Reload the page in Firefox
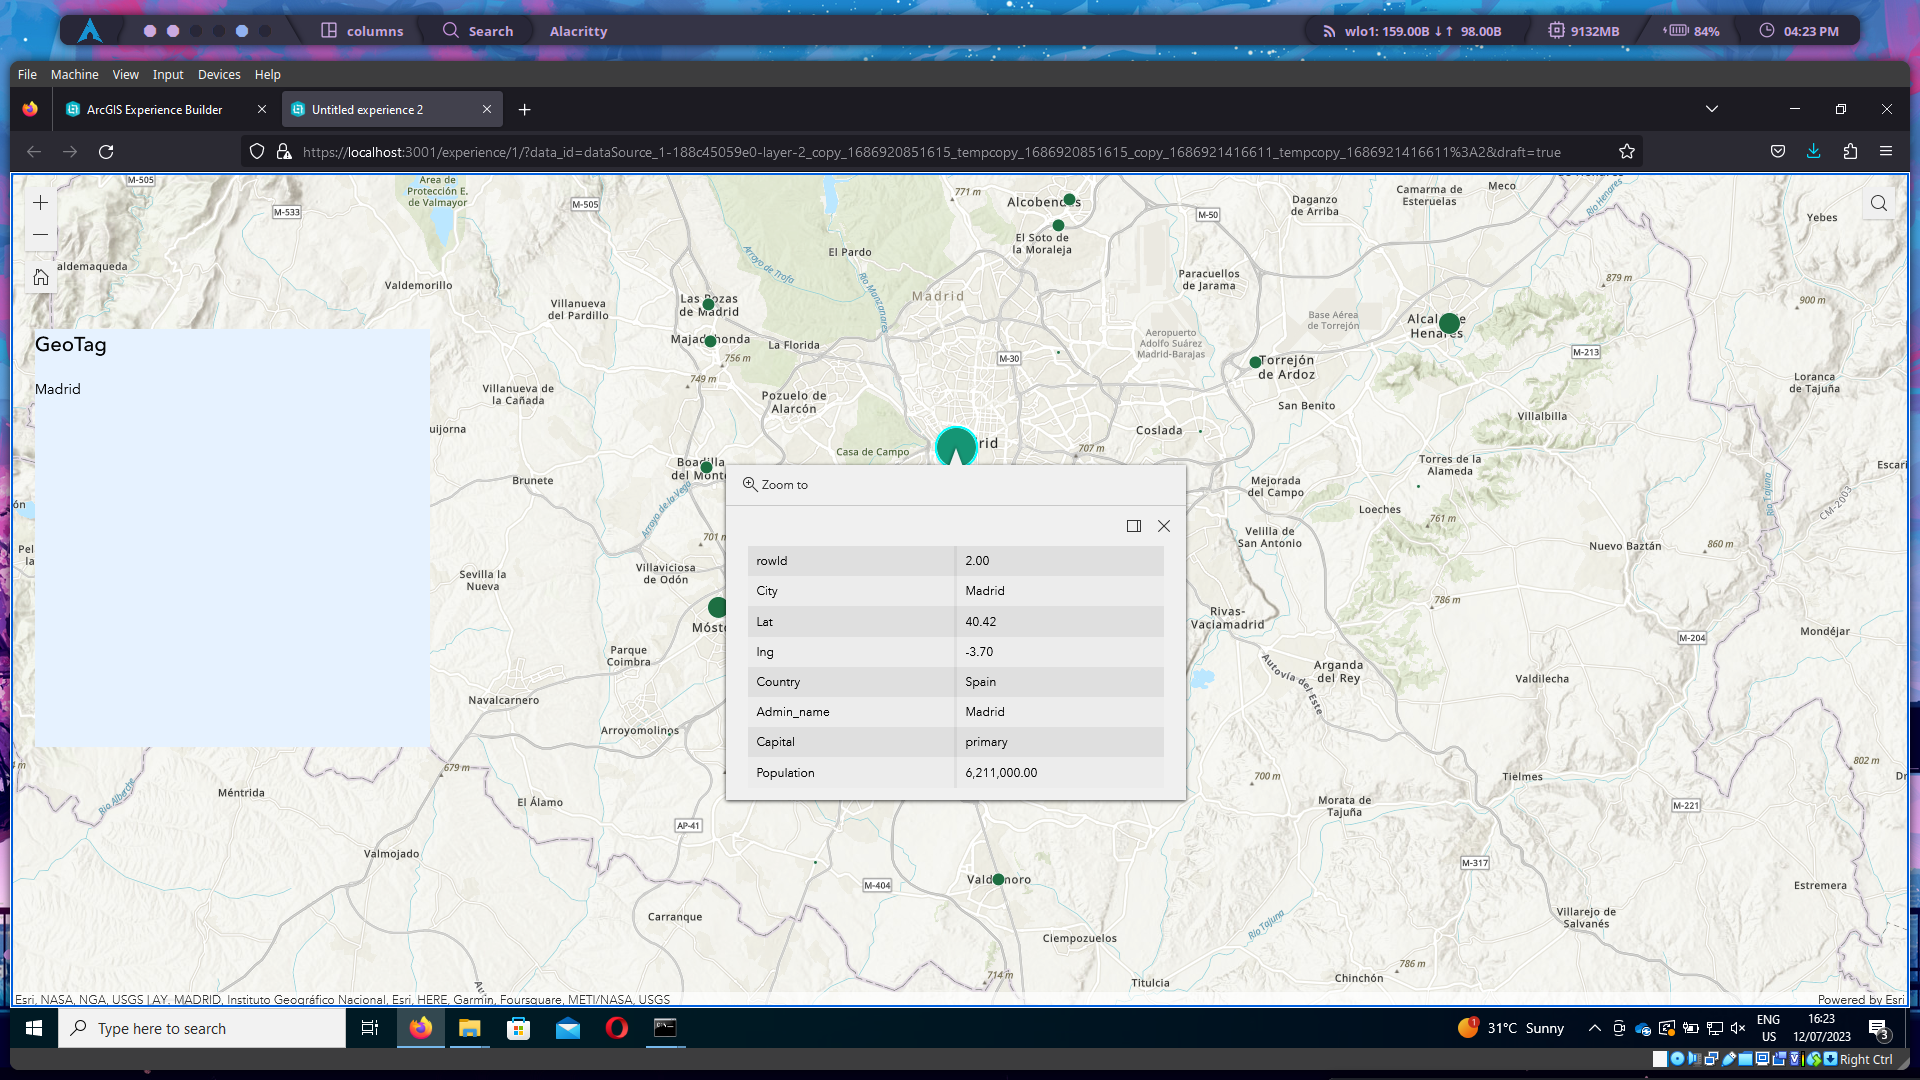This screenshot has width=1920, height=1080. pos(106,152)
